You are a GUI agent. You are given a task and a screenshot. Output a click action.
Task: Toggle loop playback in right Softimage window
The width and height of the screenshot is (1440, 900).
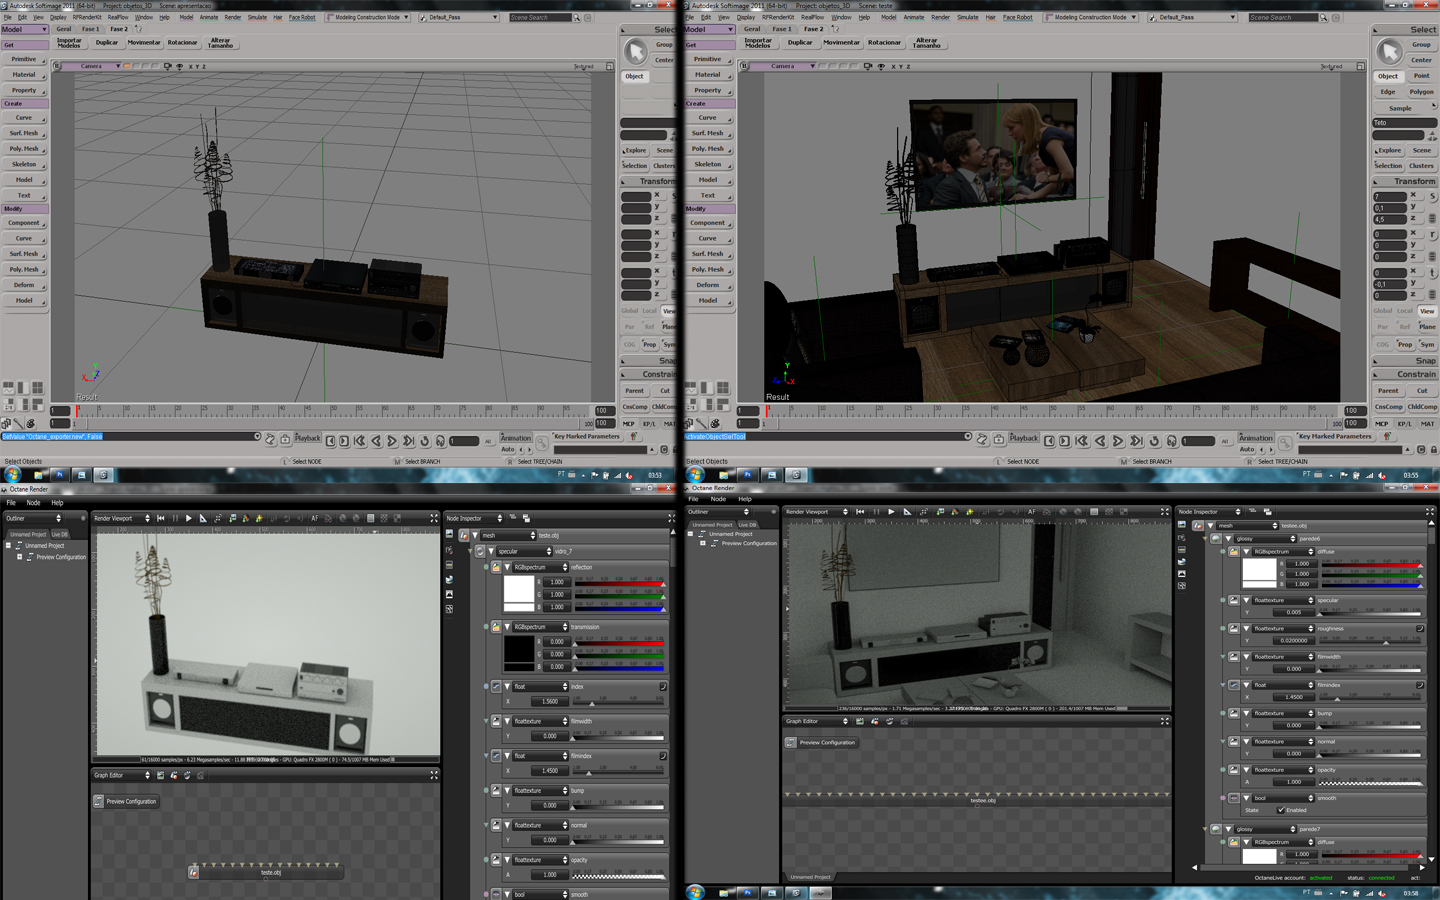click(x=1155, y=441)
